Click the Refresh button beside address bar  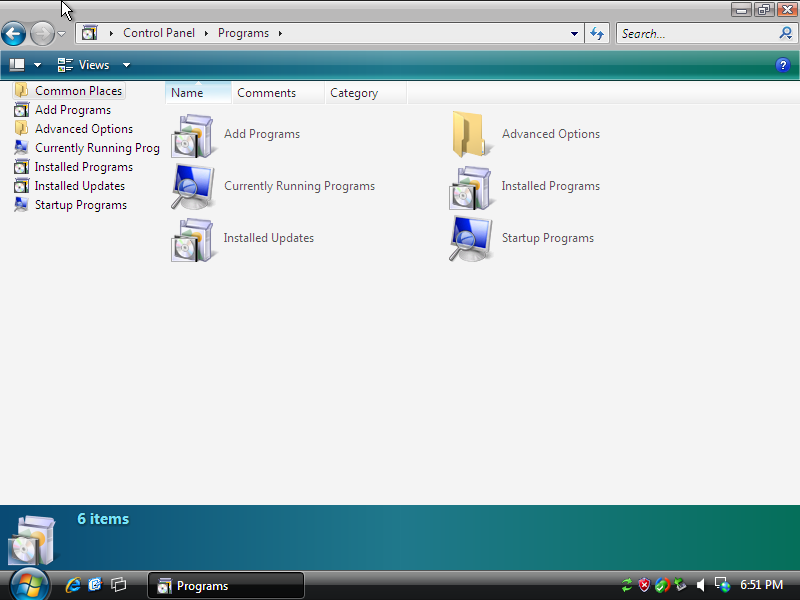[597, 34]
